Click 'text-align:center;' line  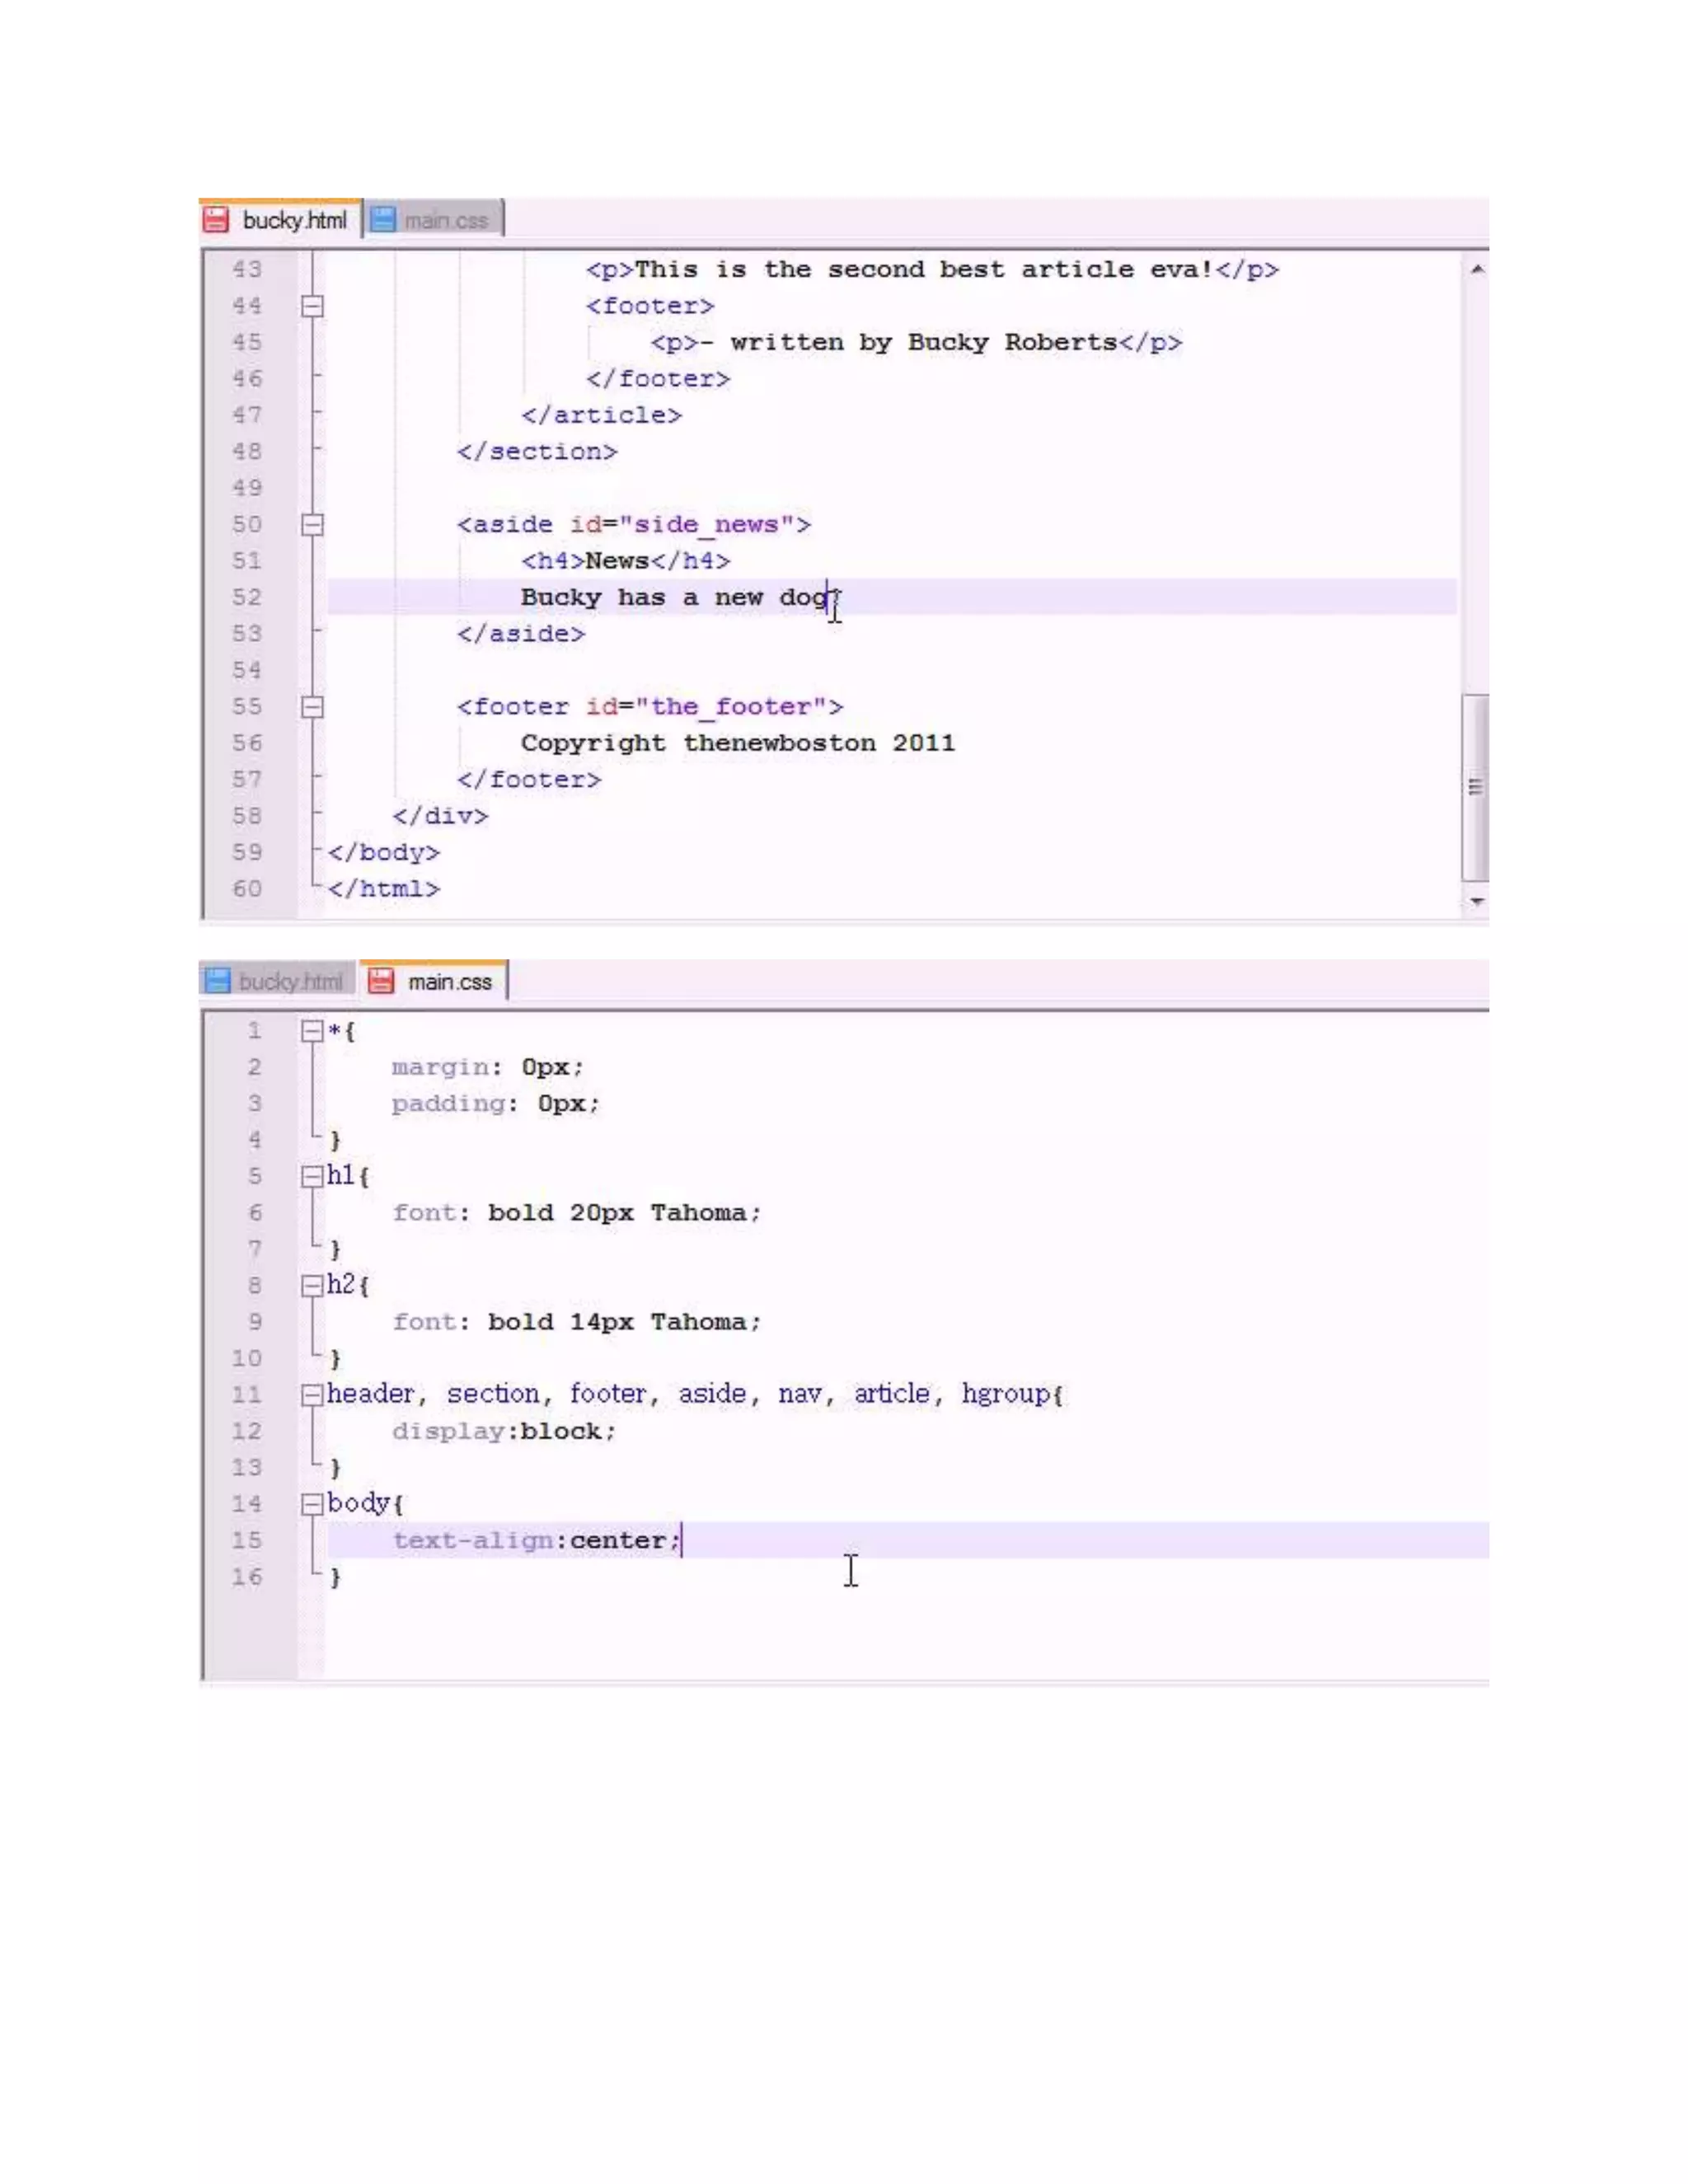tap(536, 1541)
